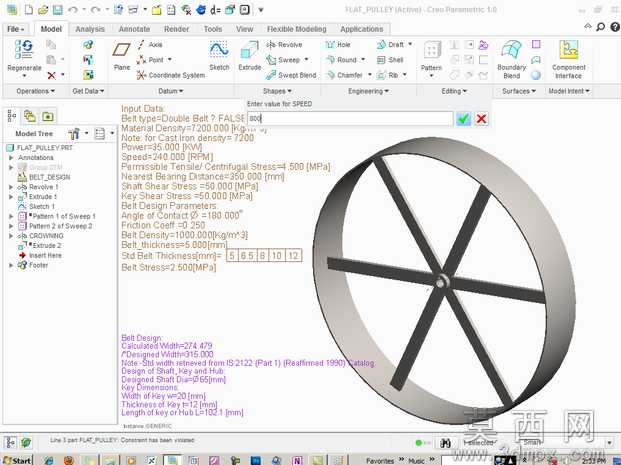The image size is (621, 465).
Task: Switch to the Analysis tab
Action: (x=90, y=29)
